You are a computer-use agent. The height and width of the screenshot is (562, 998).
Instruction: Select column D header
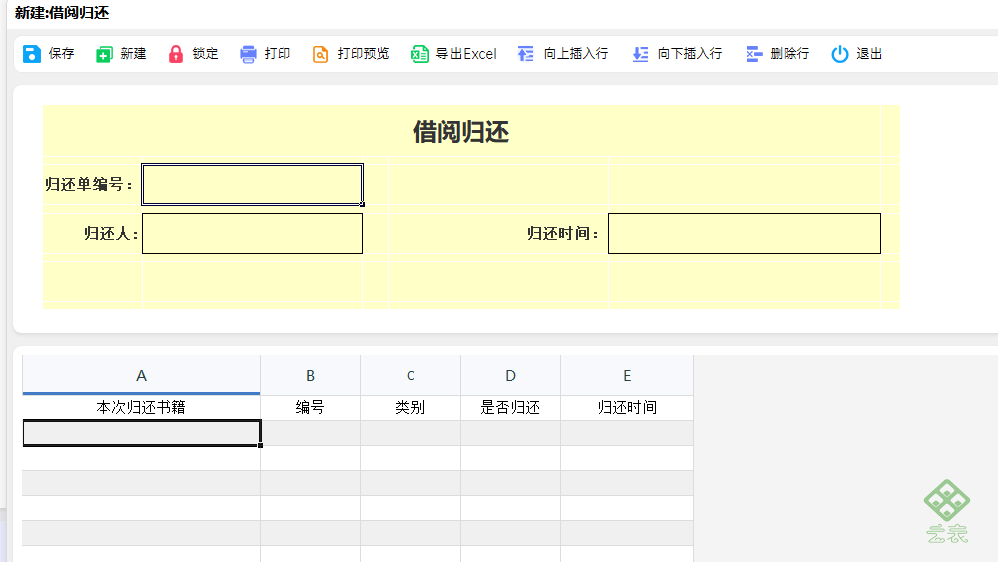pyautogui.click(x=510, y=376)
